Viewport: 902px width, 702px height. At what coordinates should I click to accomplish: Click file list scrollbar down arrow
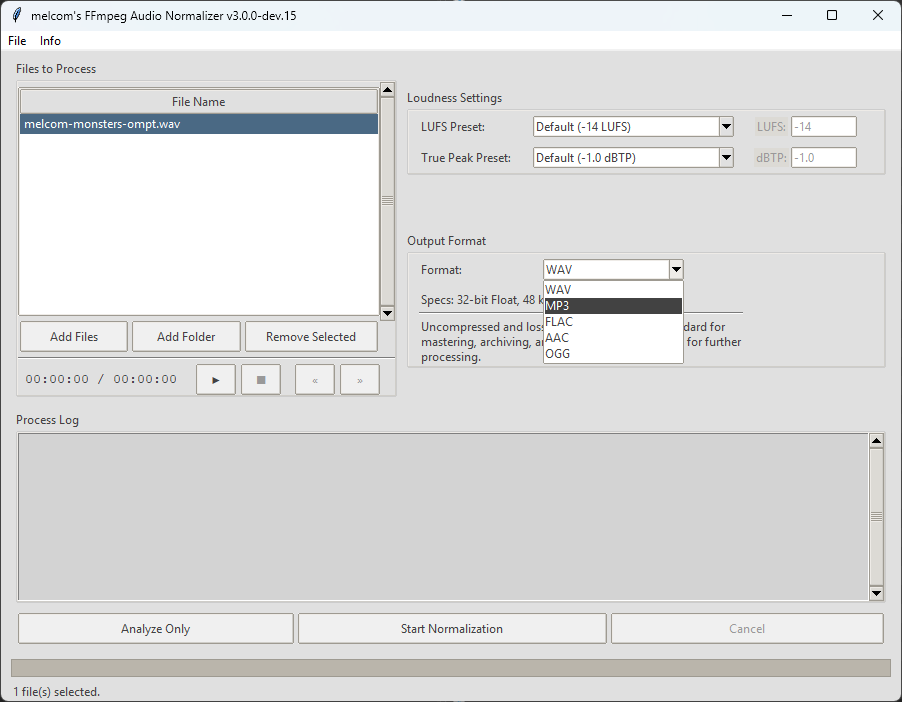pos(387,313)
